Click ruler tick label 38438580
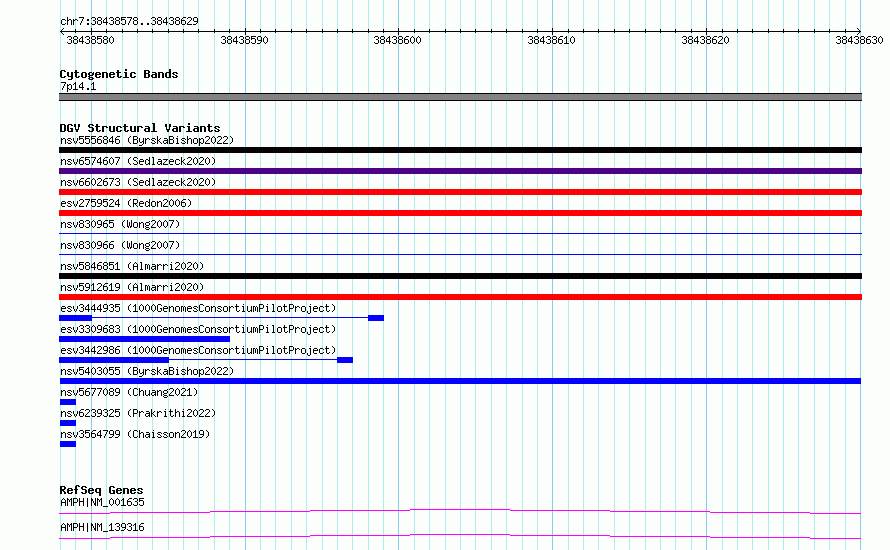The width and height of the screenshot is (890, 550). click(90, 40)
